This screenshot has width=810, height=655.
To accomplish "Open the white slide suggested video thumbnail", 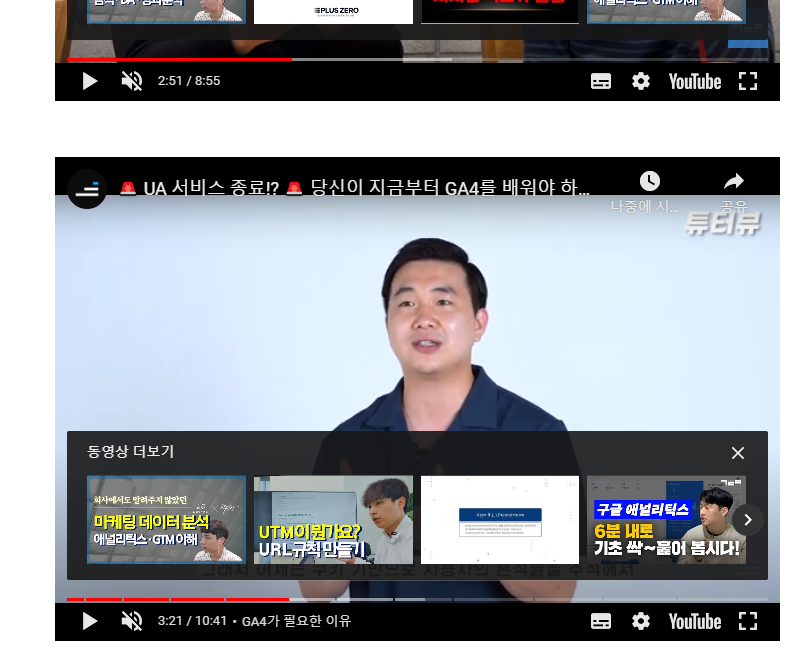I will [x=500, y=519].
